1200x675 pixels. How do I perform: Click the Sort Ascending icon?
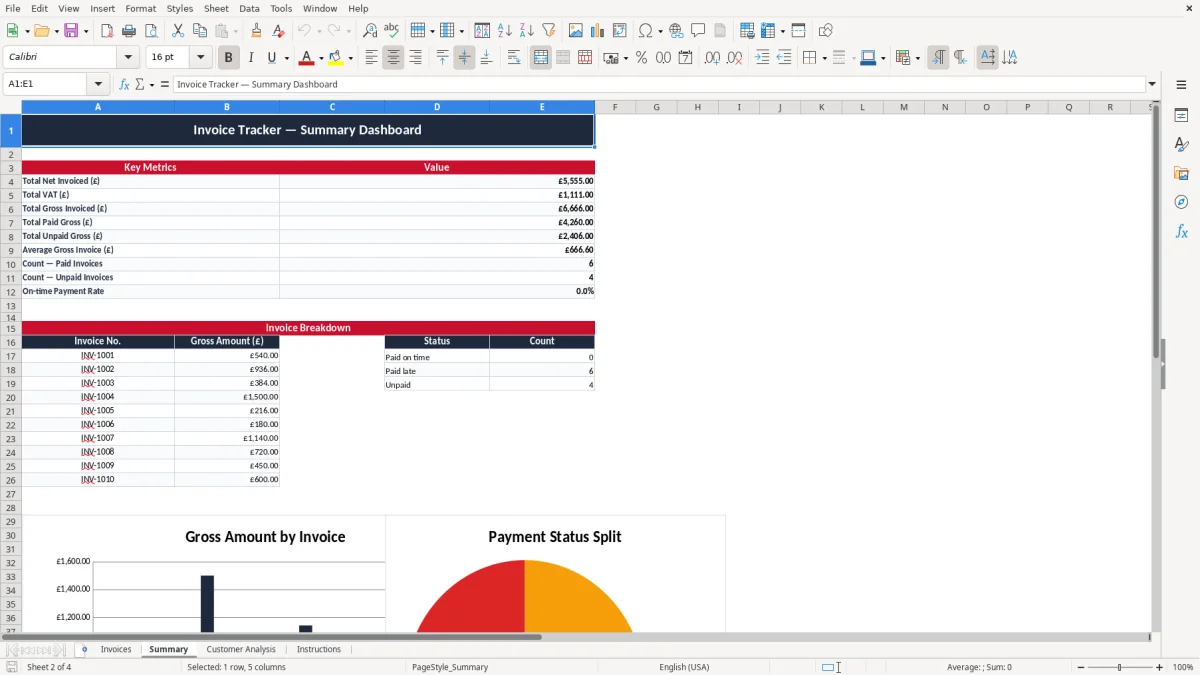click(505, 31)
